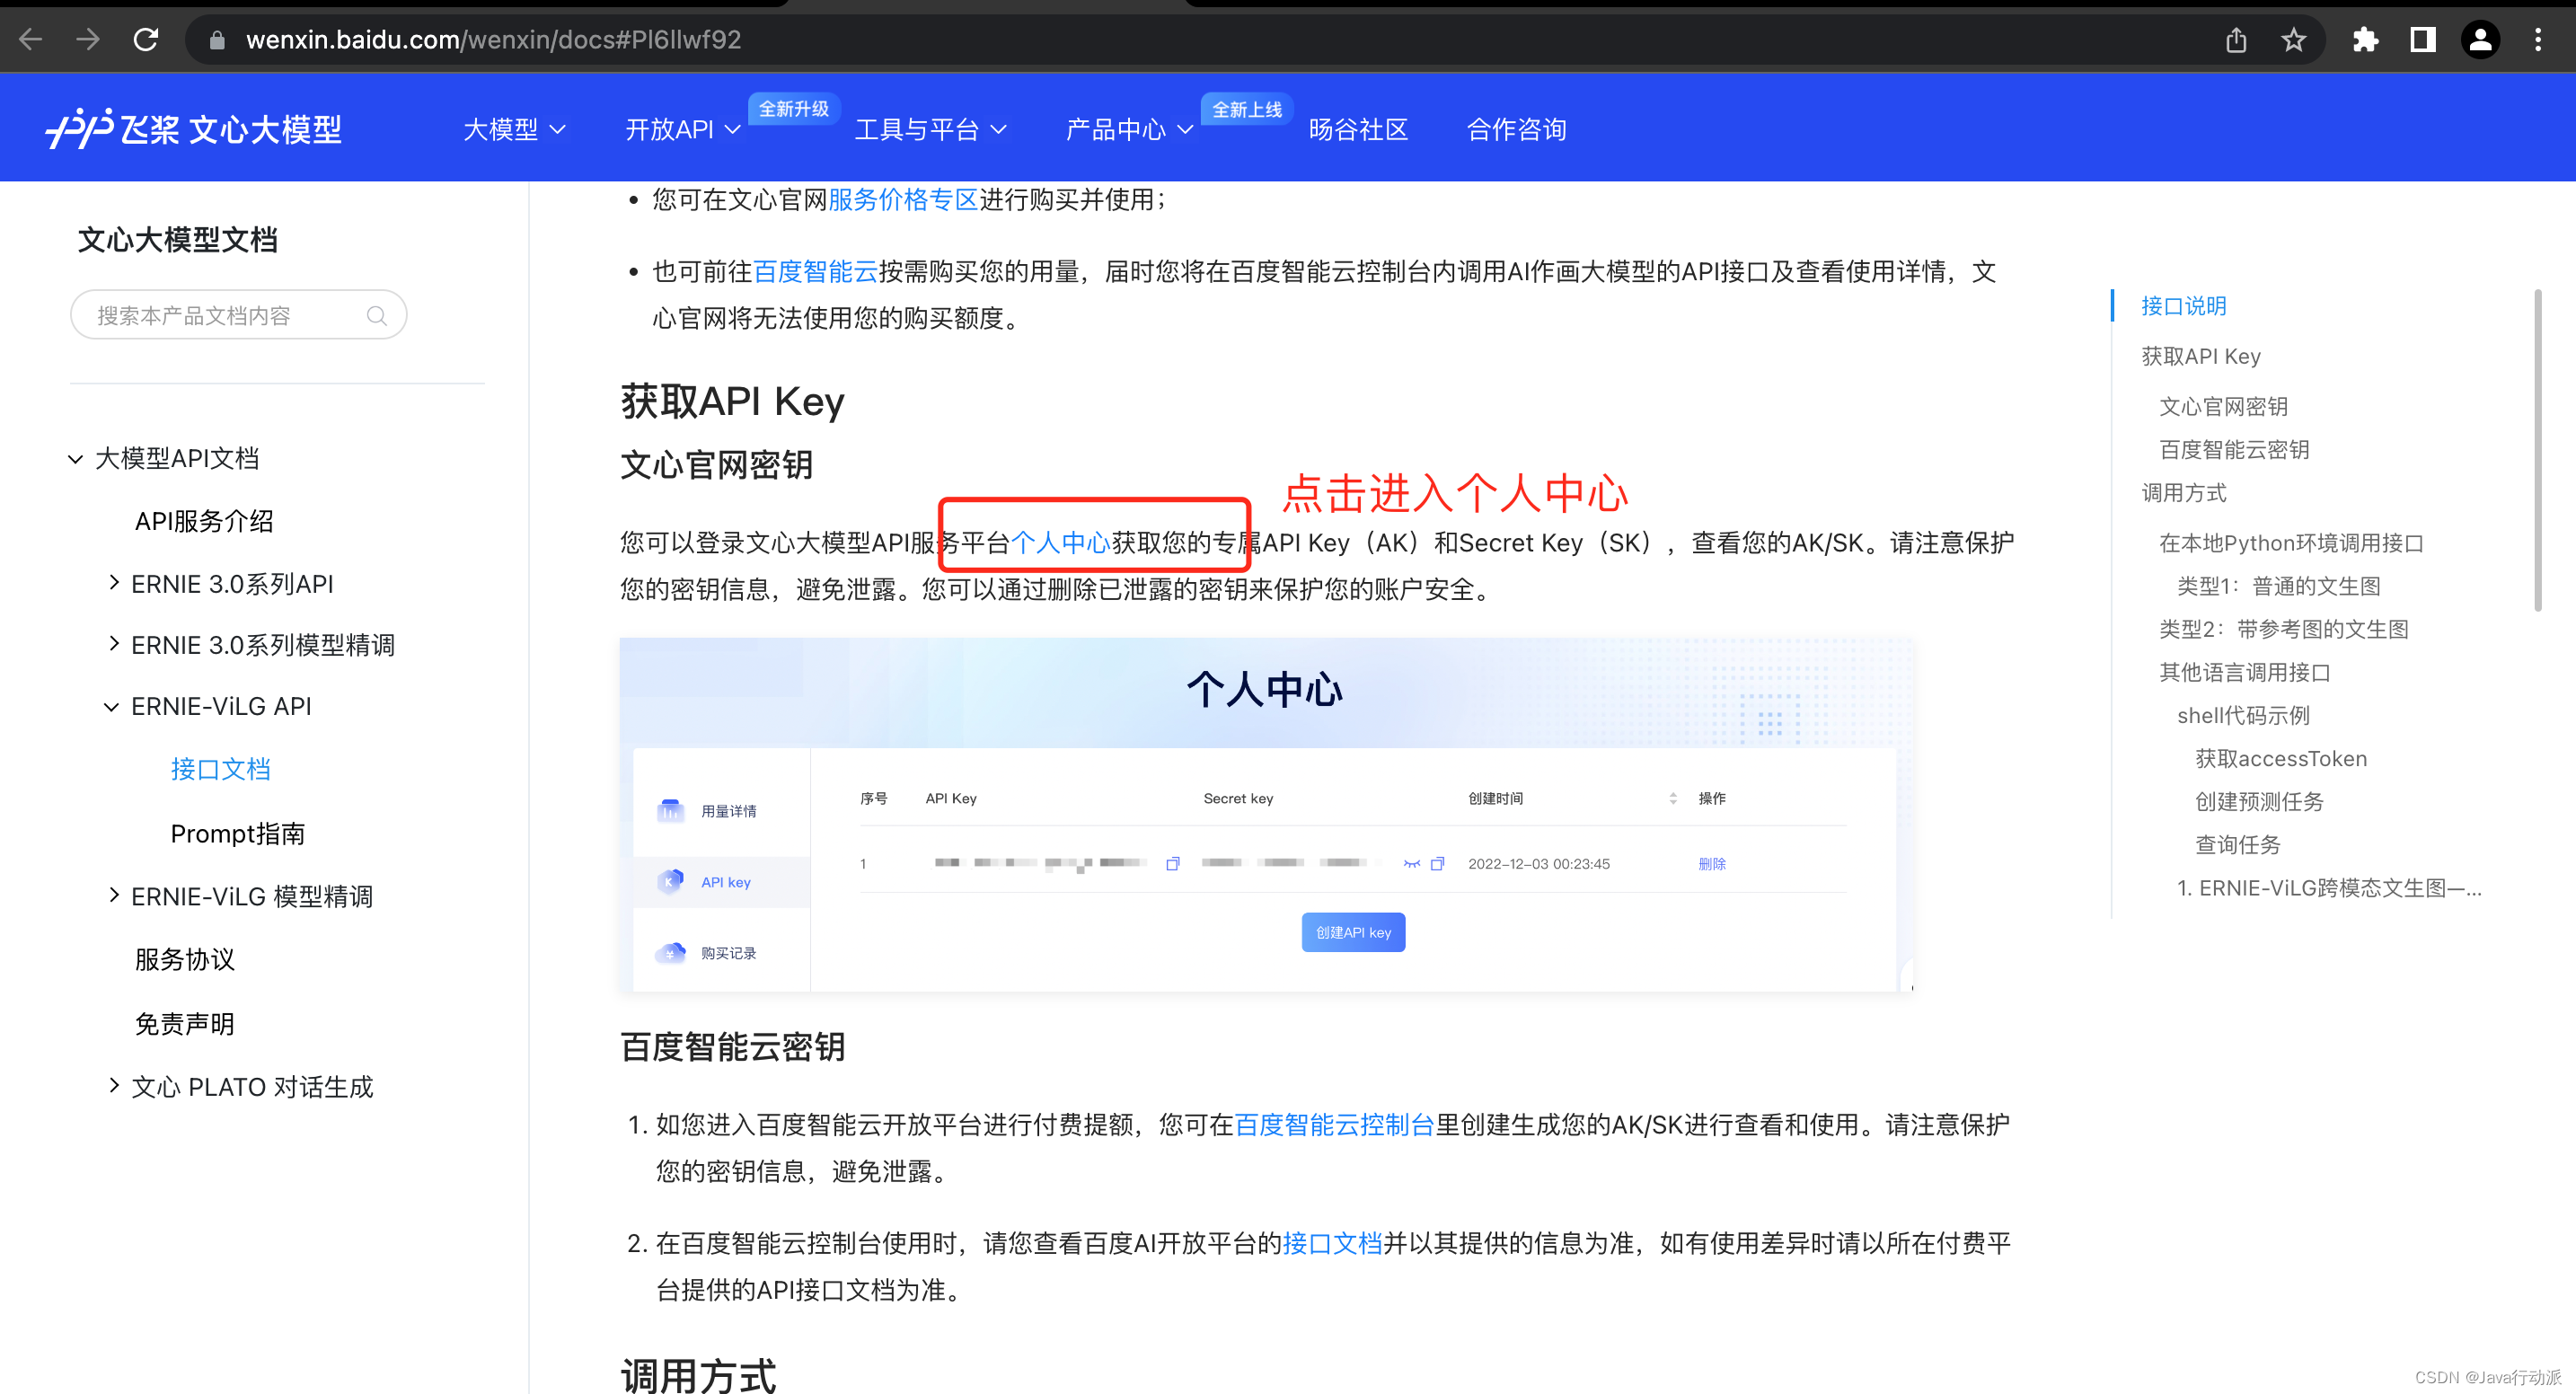Screen dimensions: 2576x1394
Task: Jump to 其他语言调用接口 in outline
Action: click(2245, 672)
